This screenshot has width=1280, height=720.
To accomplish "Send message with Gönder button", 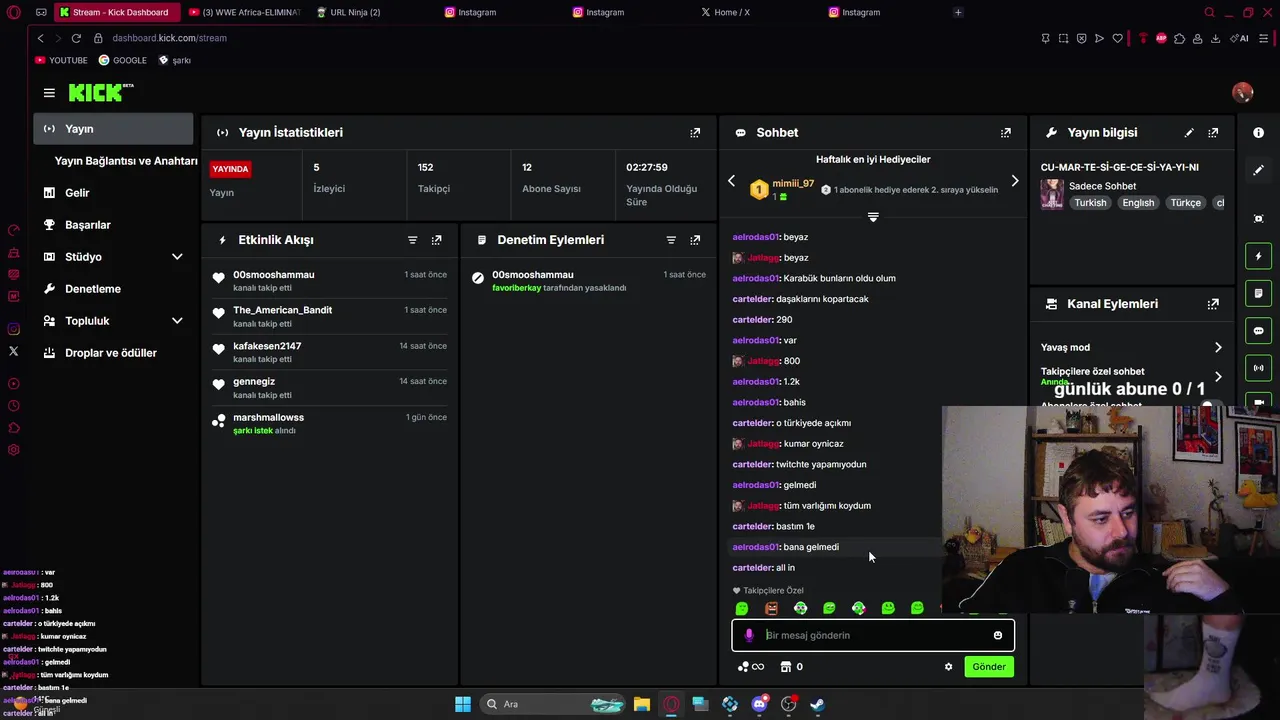I will point(989,667).
